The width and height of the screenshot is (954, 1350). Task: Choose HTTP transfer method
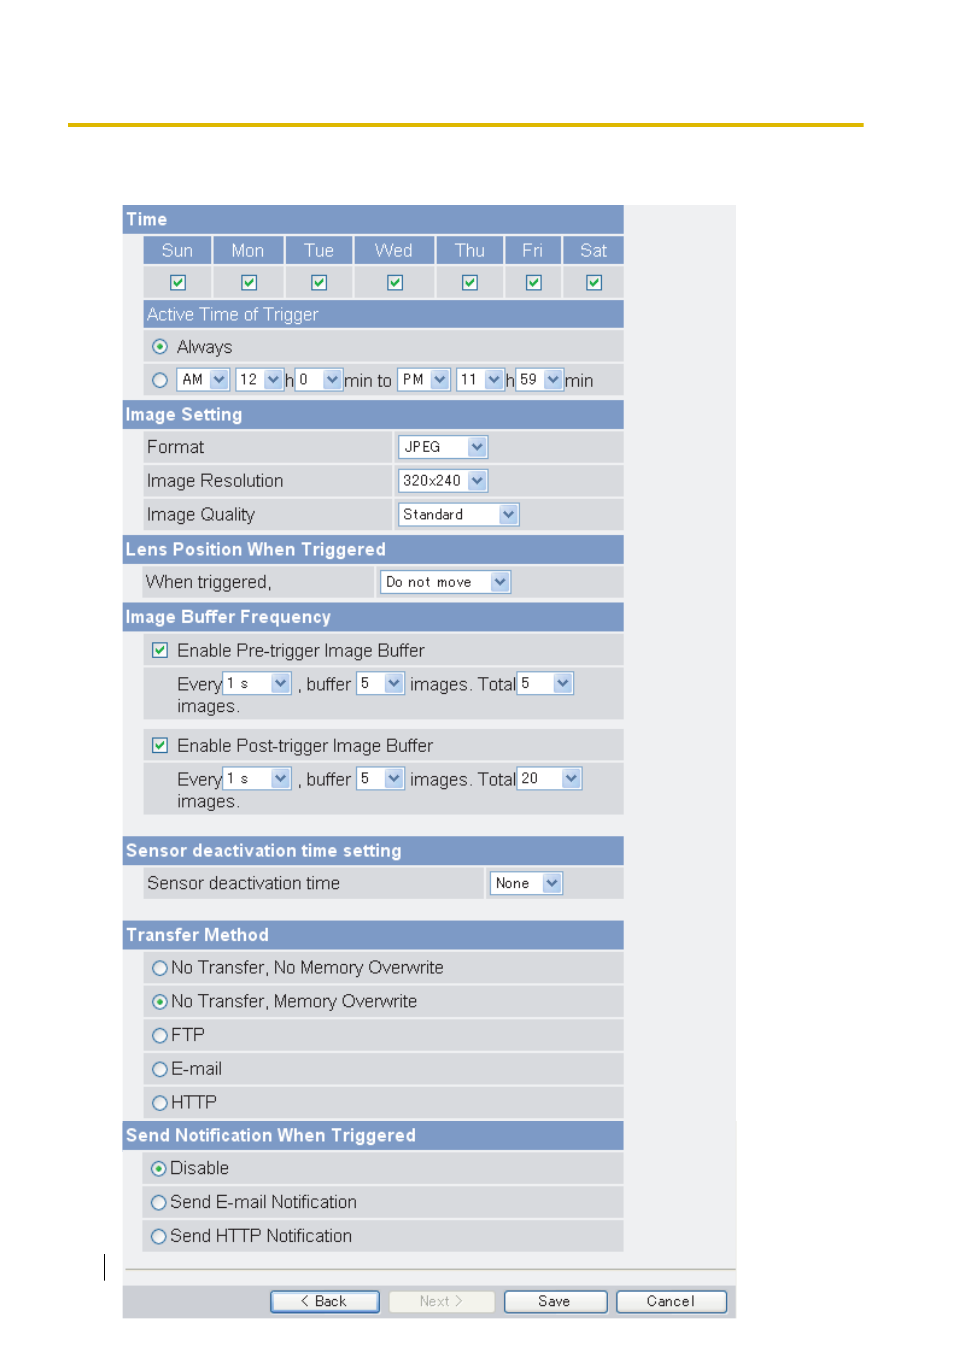[x=160, y=1103]
